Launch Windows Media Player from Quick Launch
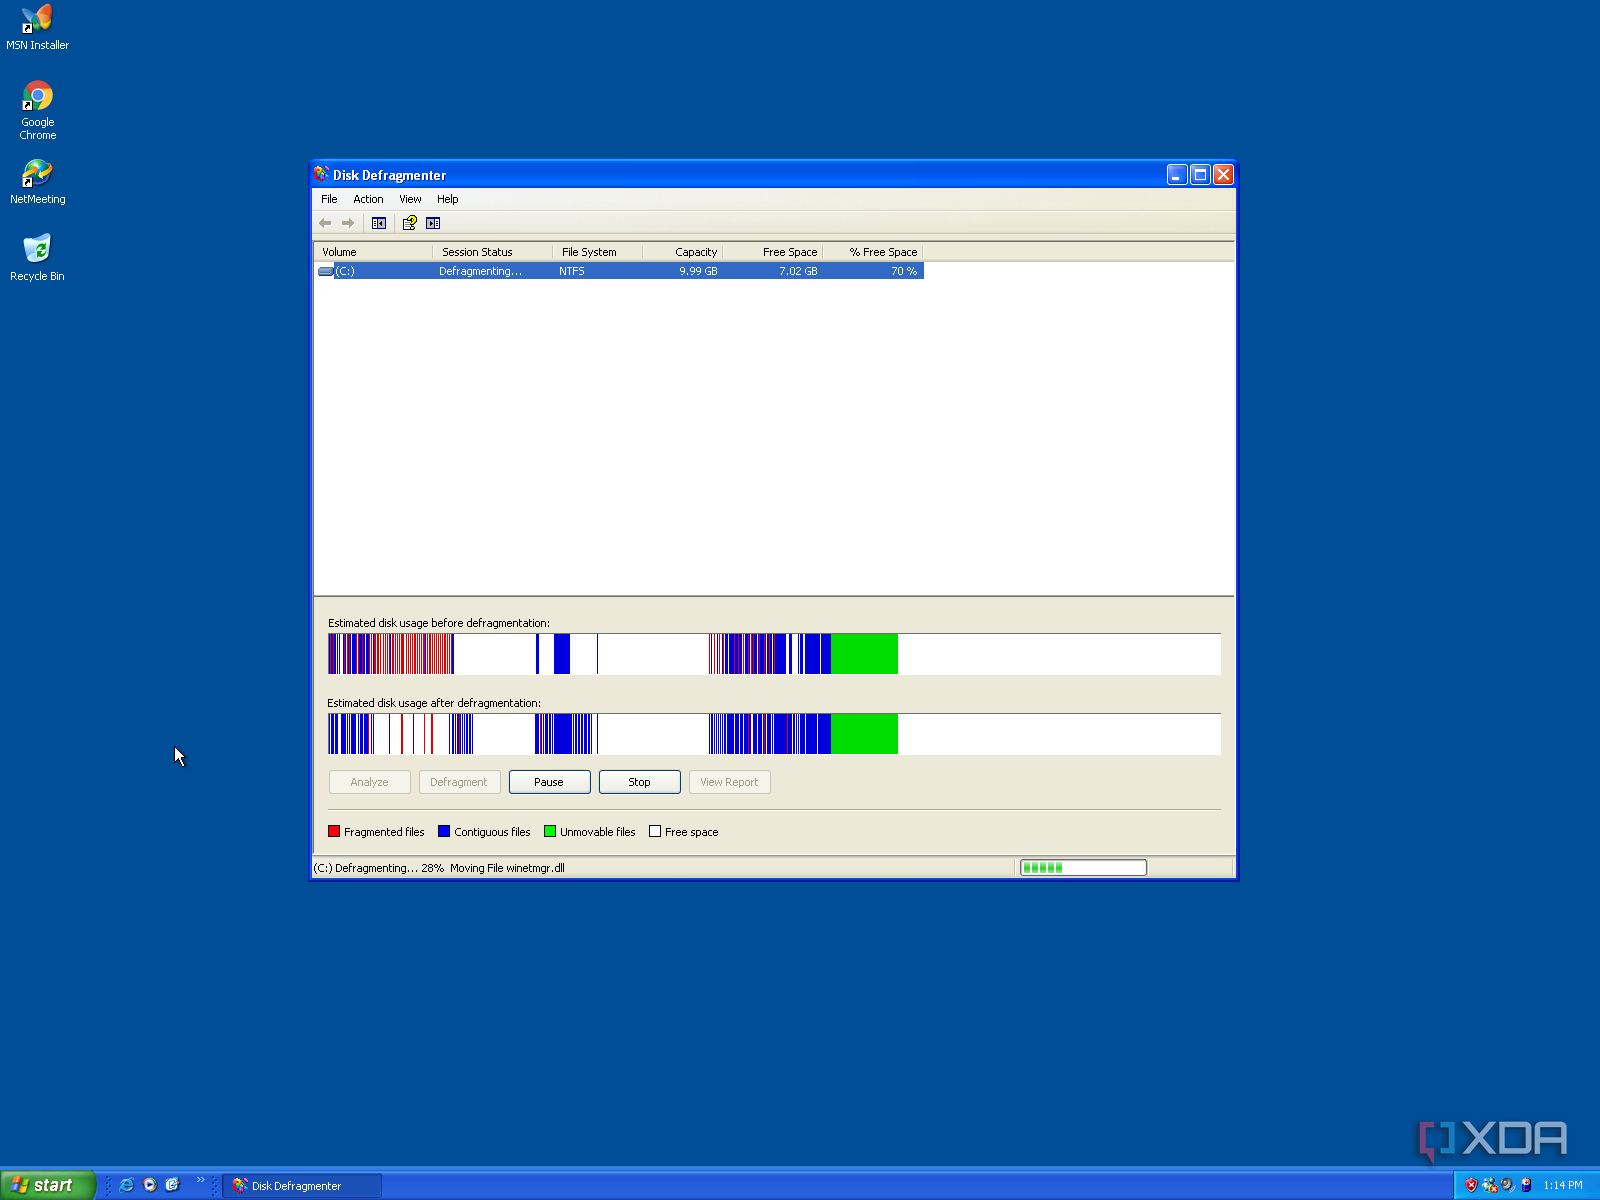Image resolution: width=1600 pixels, height=1200 pixels. [x=150, y=1185]
